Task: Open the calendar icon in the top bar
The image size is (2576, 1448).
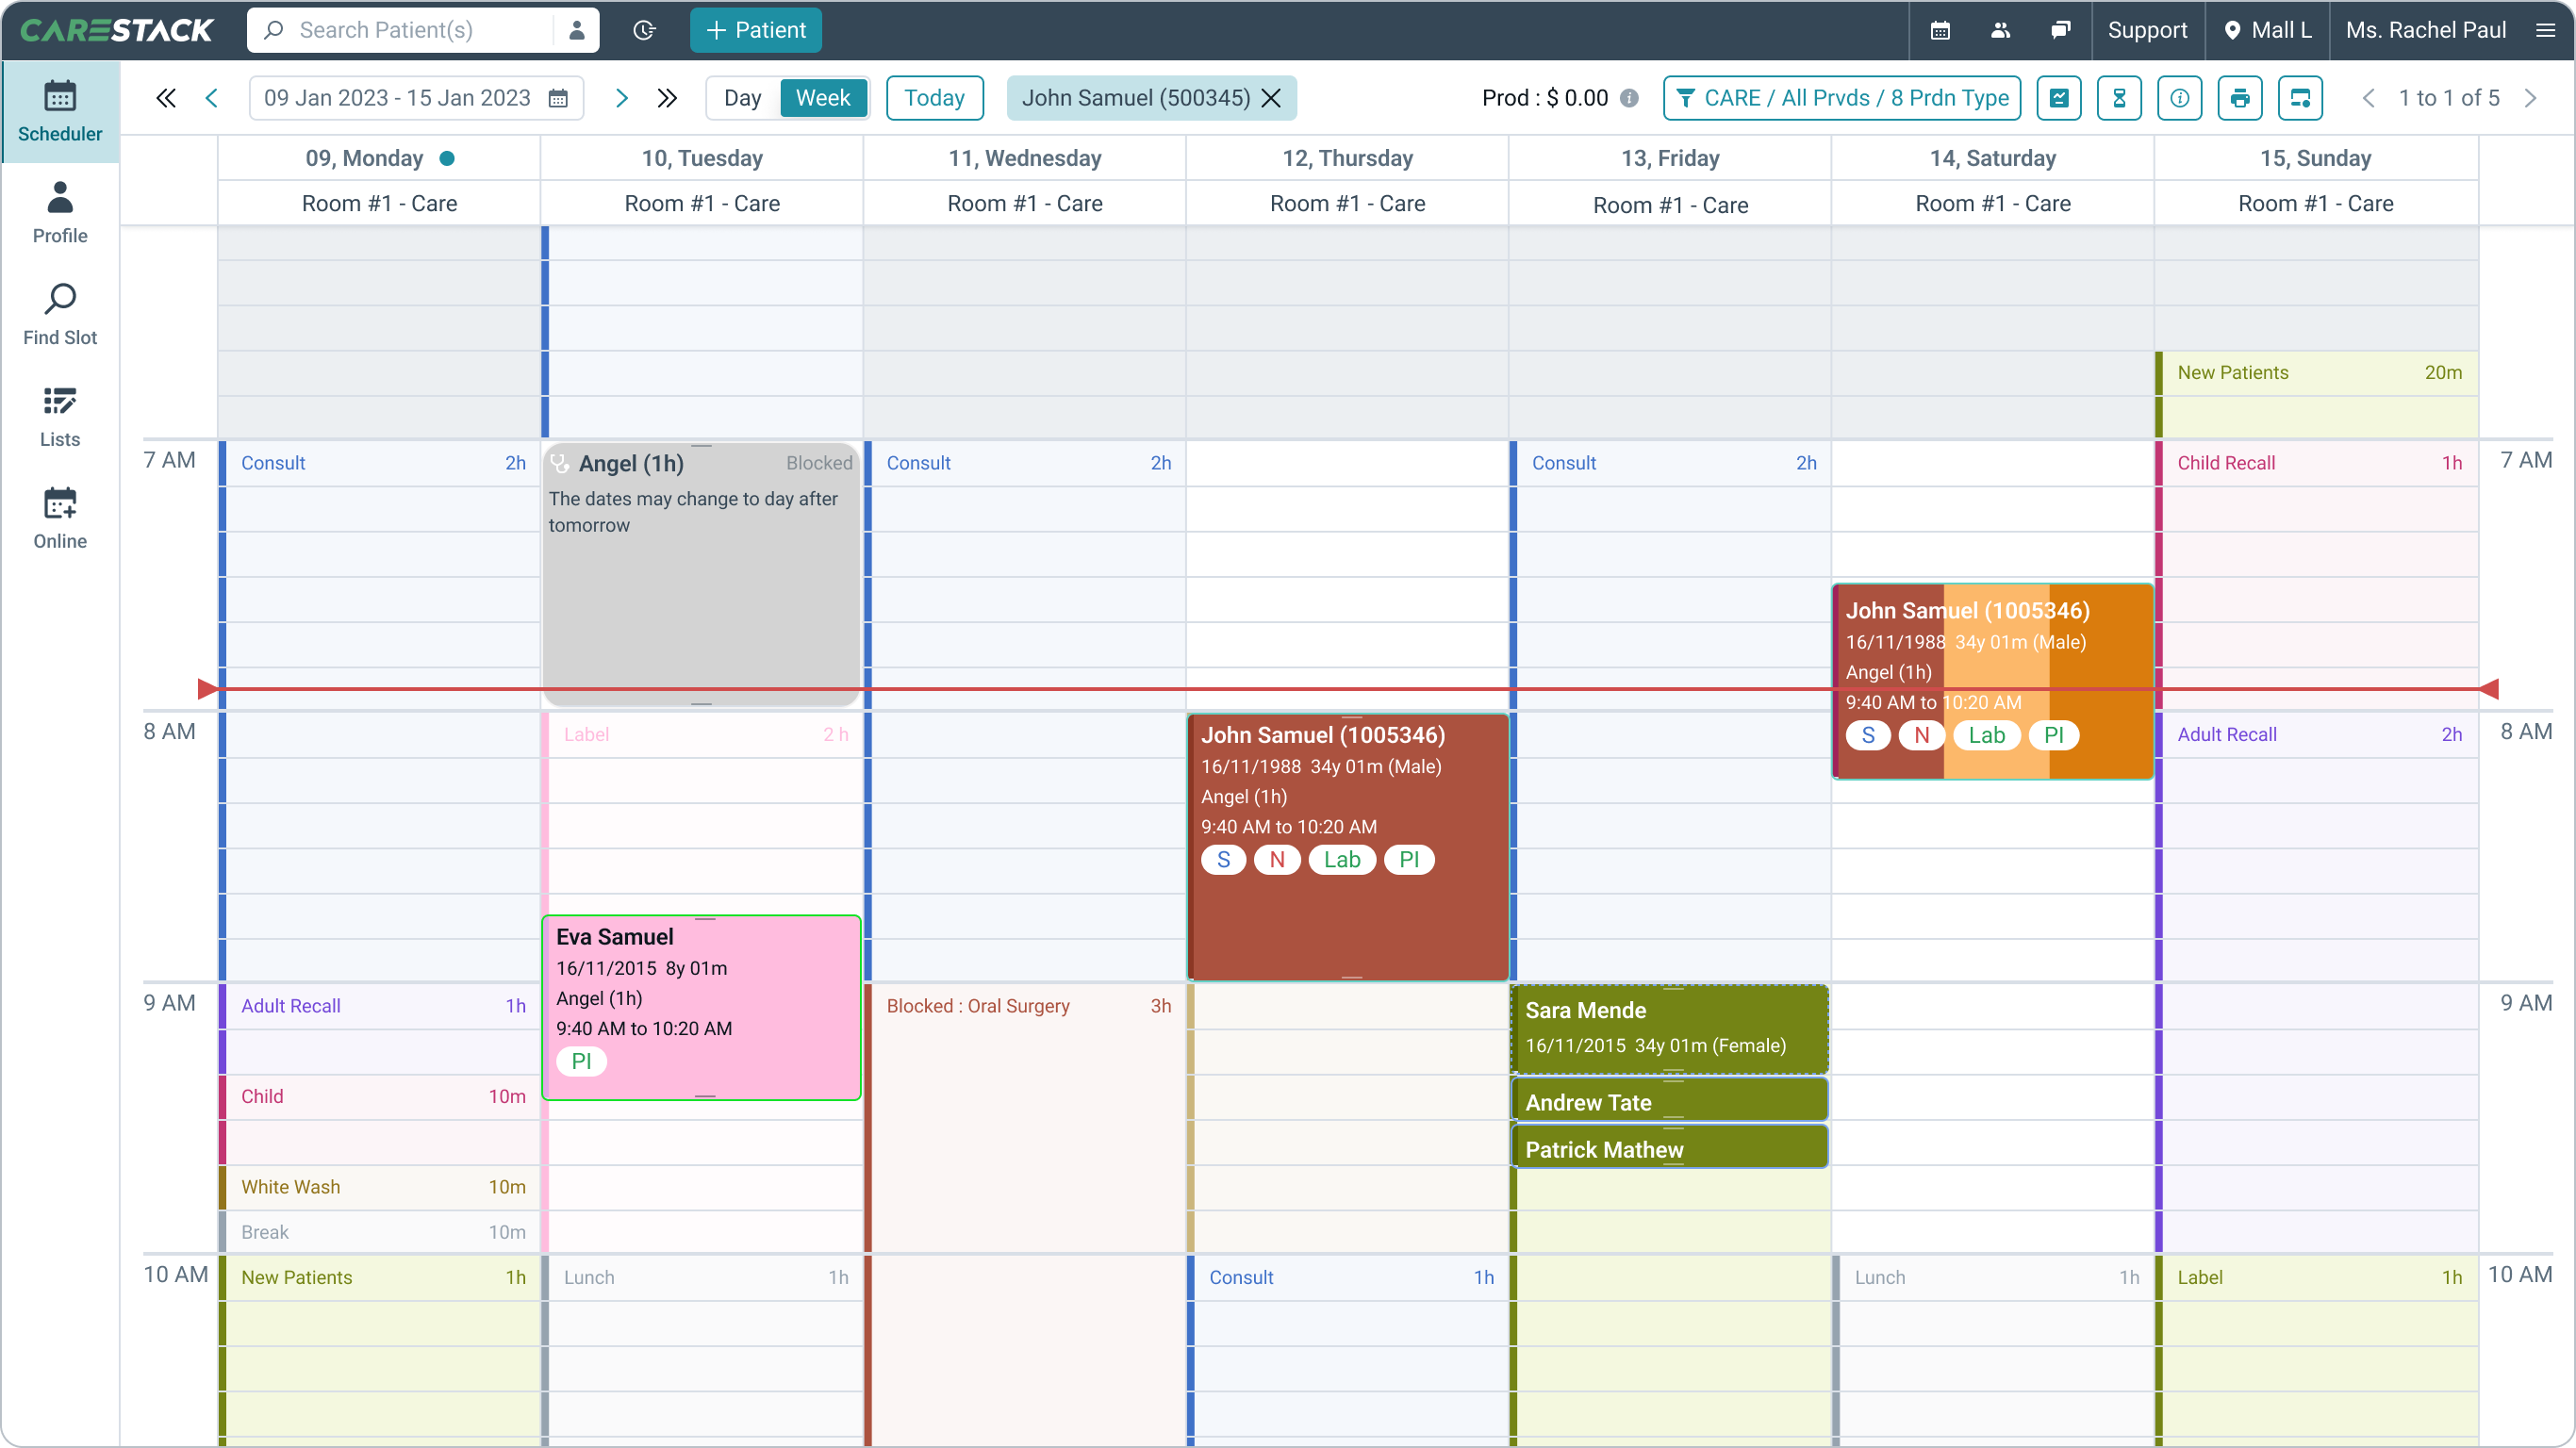Action: click(x=1940, y=30)
